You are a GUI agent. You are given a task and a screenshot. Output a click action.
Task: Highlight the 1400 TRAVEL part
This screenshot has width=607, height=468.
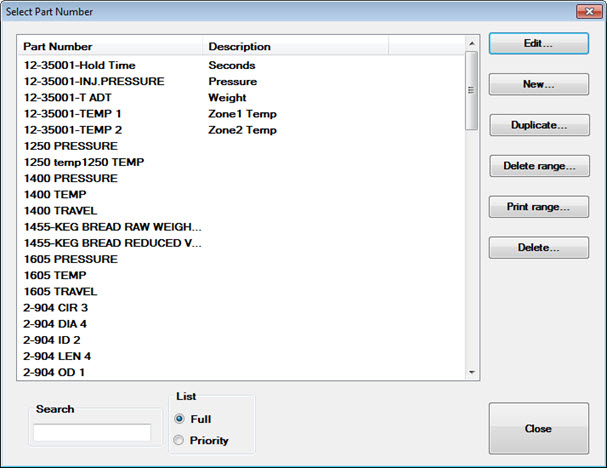[x=61, y=211]
